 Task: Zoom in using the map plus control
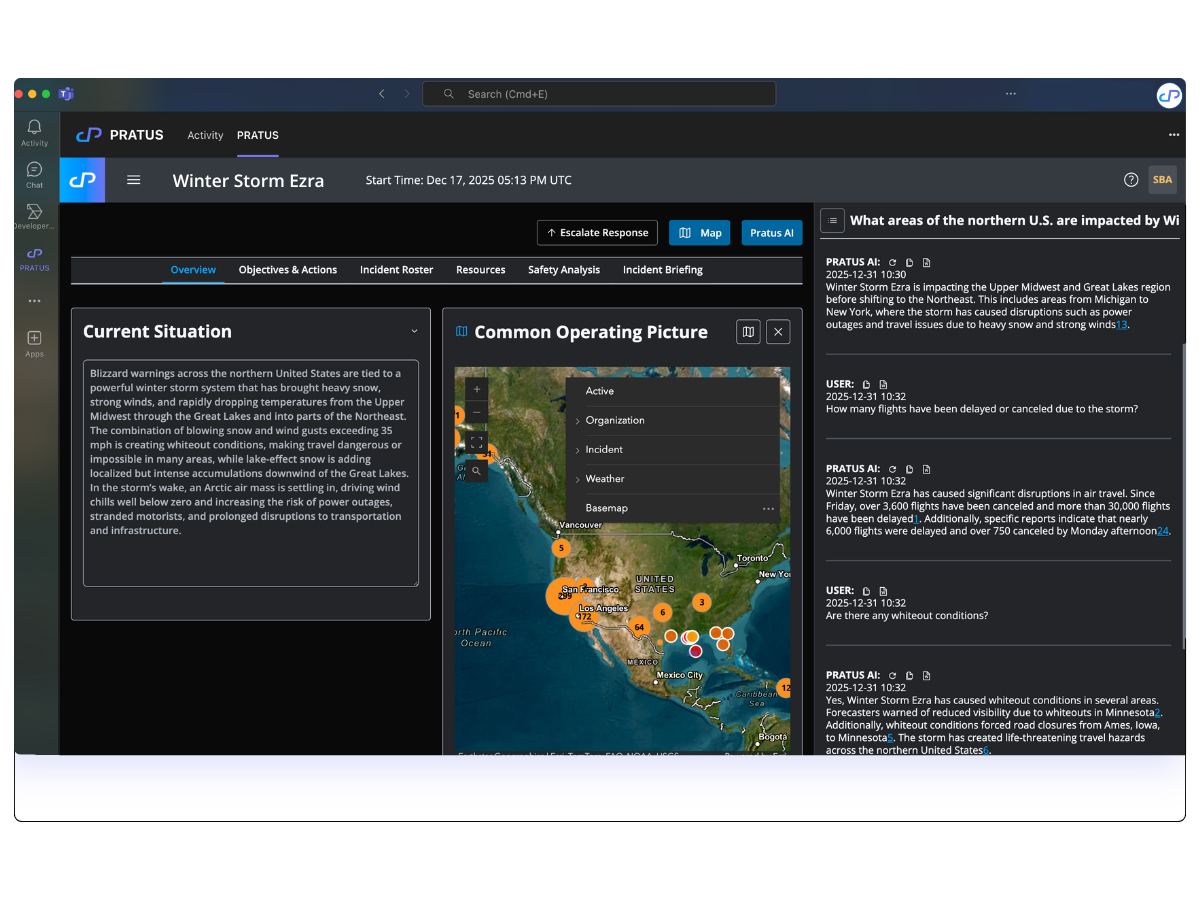[475, 388]
